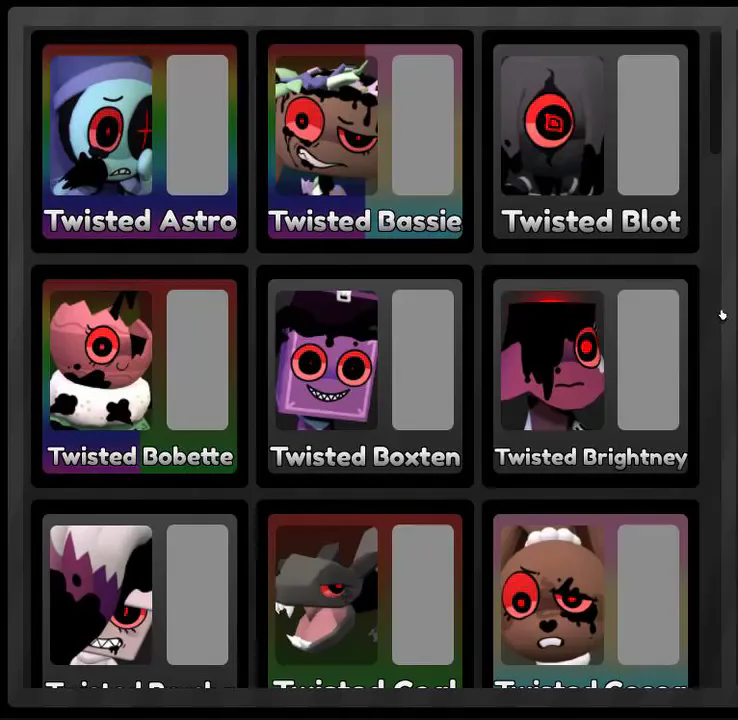Select the Twisted Bassie portrait
The height and width of the screenshot is (720, 738).
326,125
